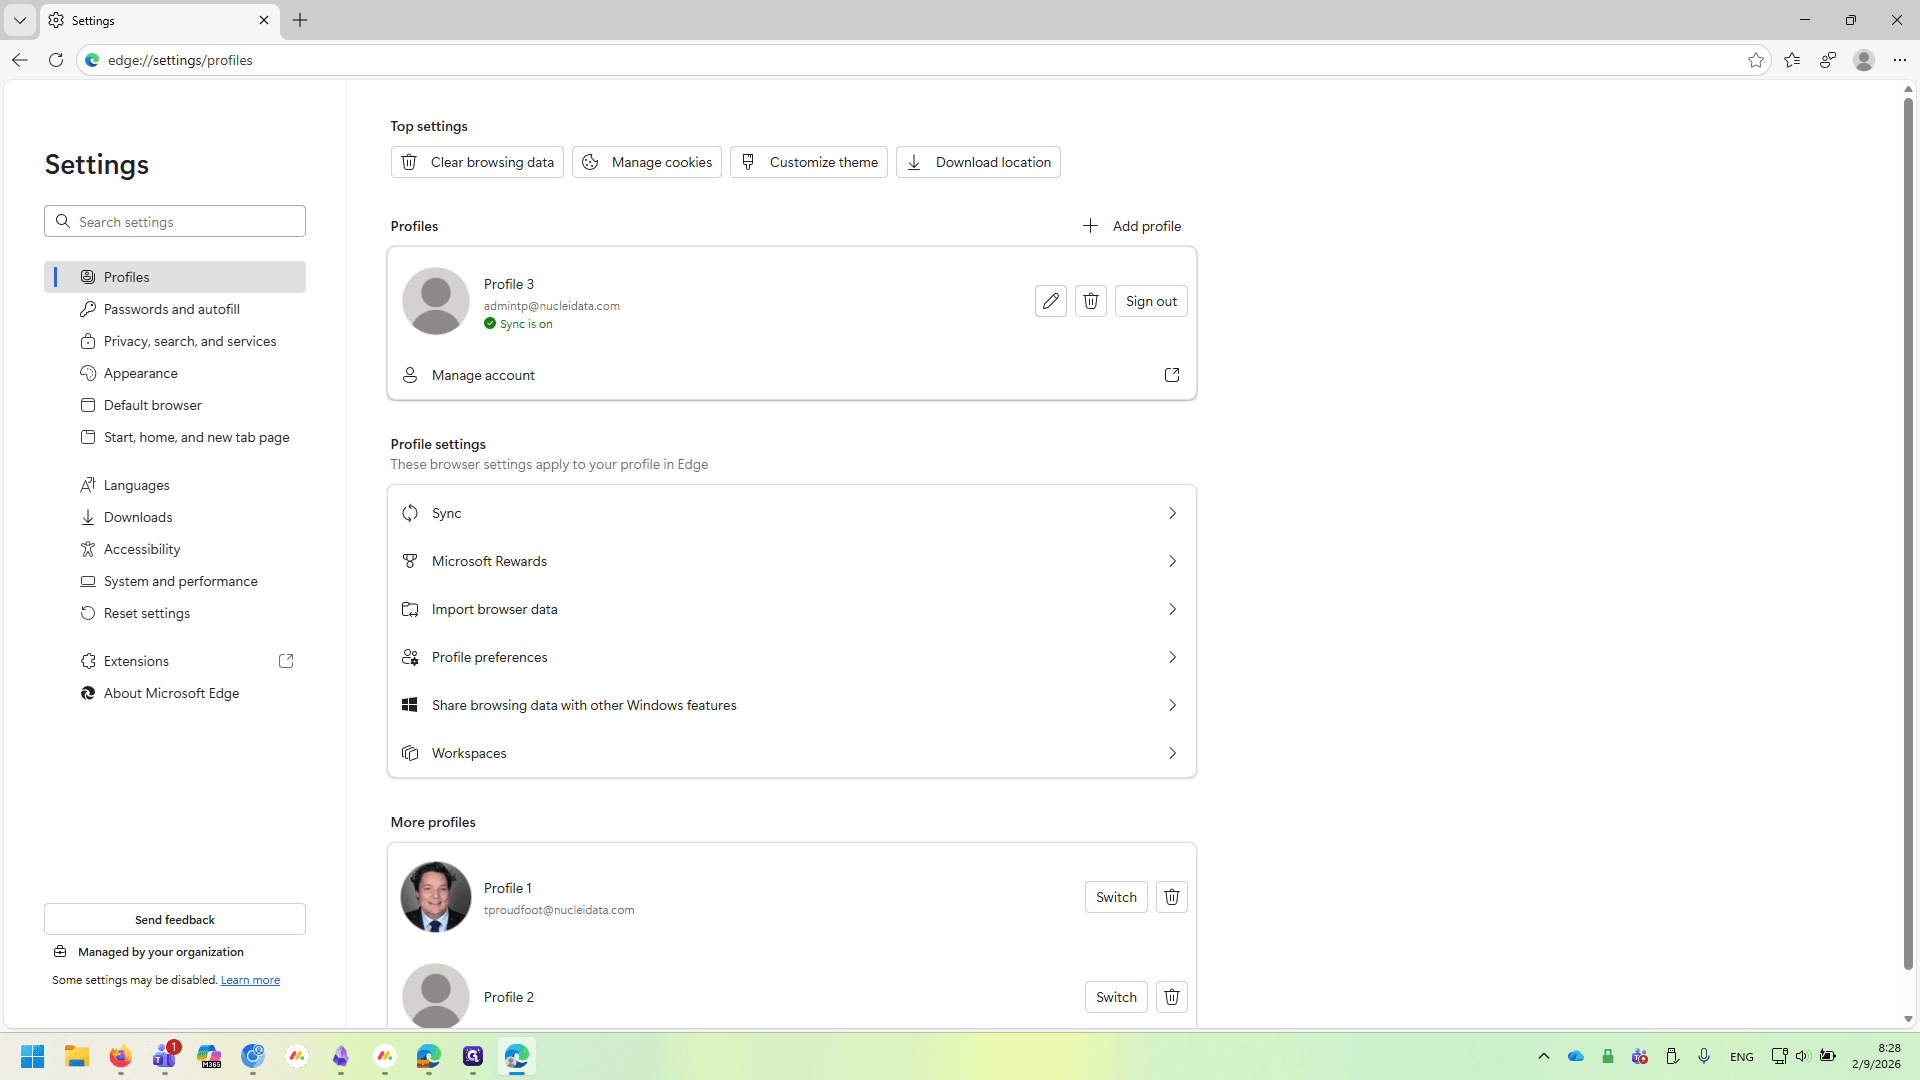This screenshot has height=1080, width=1920.
Task: Click the Download location button
Action: click(x=978, y=162)
